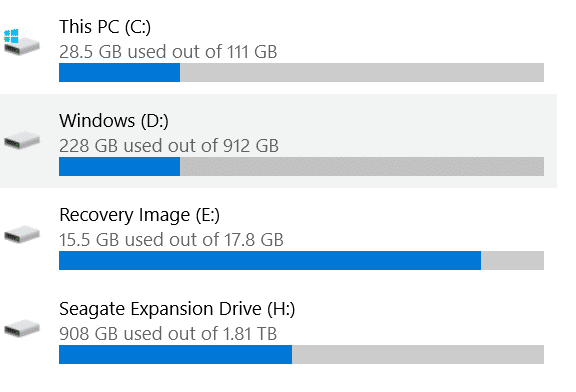
Task: Click '228 GB used out of 912 GB'
Action: click(x=169, y=146)
